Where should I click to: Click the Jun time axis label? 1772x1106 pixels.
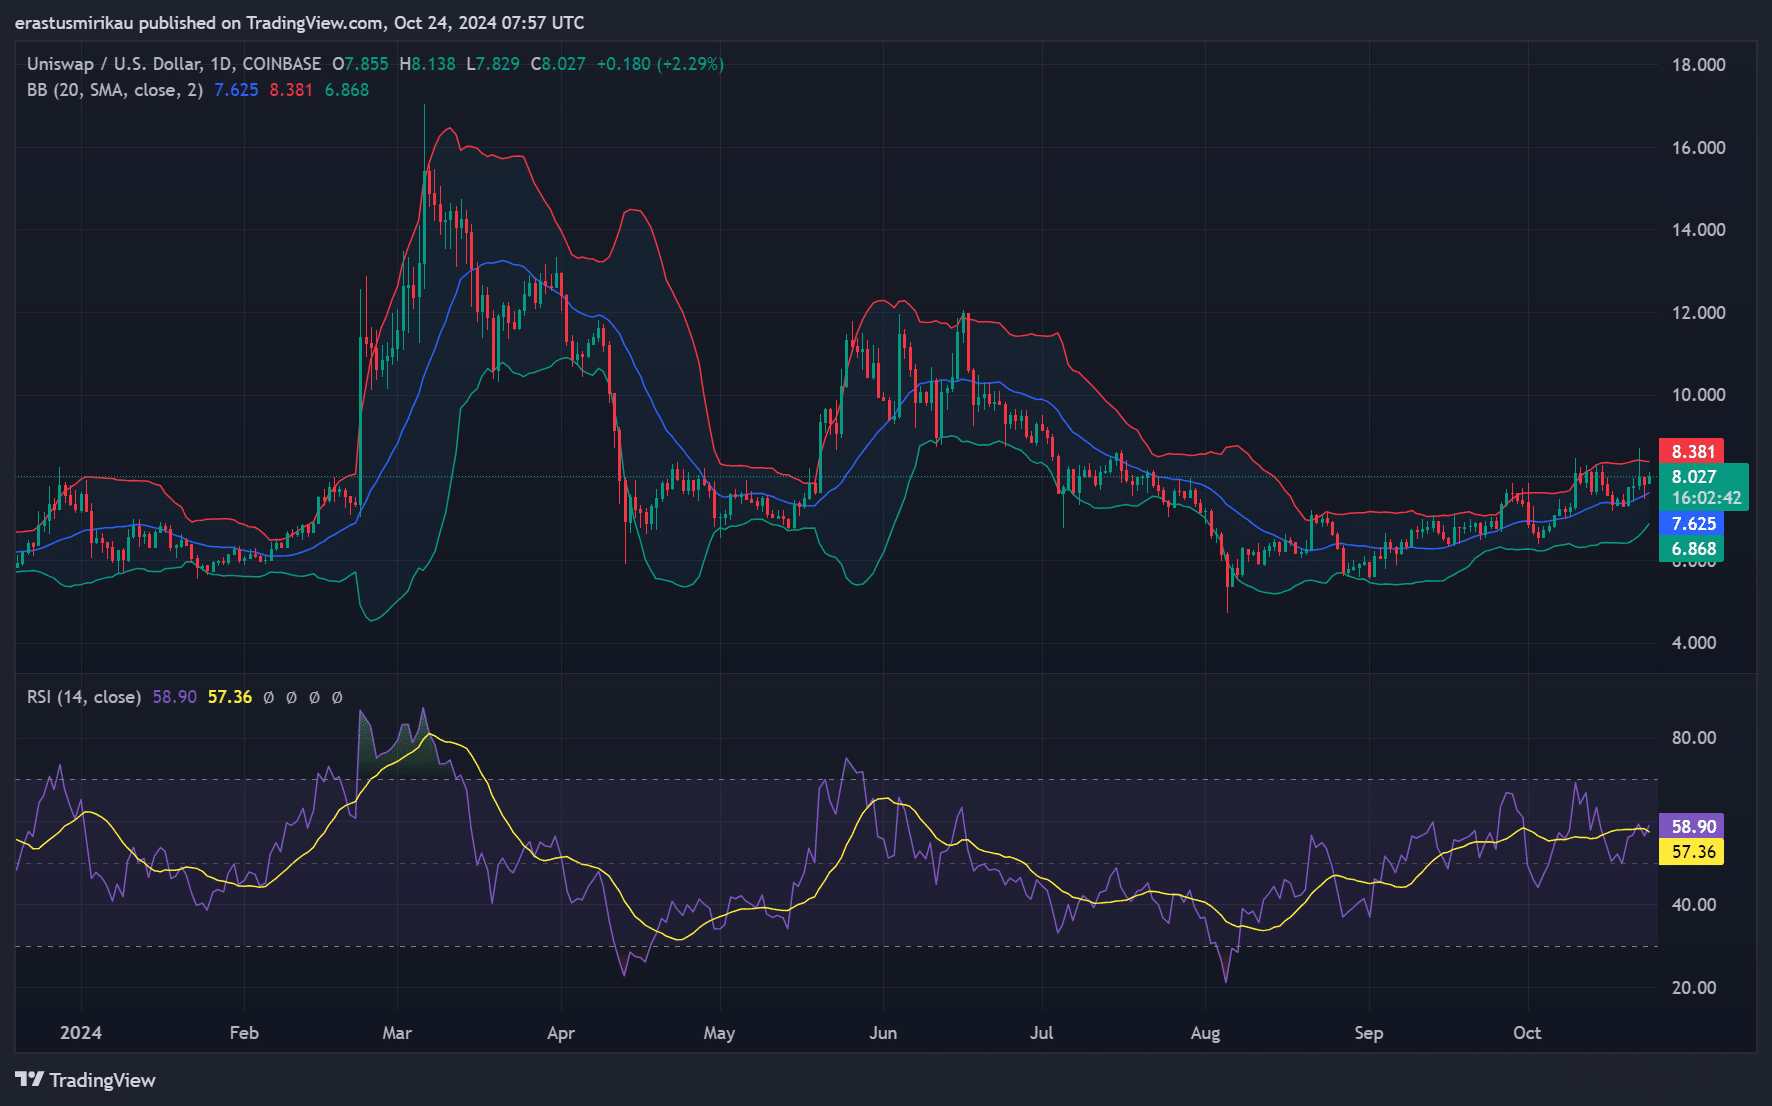[883, 1033]
